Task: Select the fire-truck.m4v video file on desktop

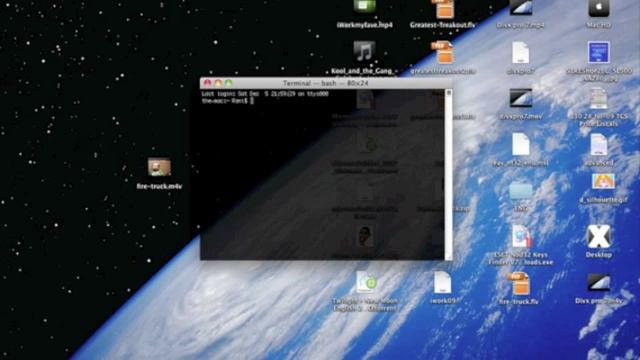Action: click(x=159, y=167)
